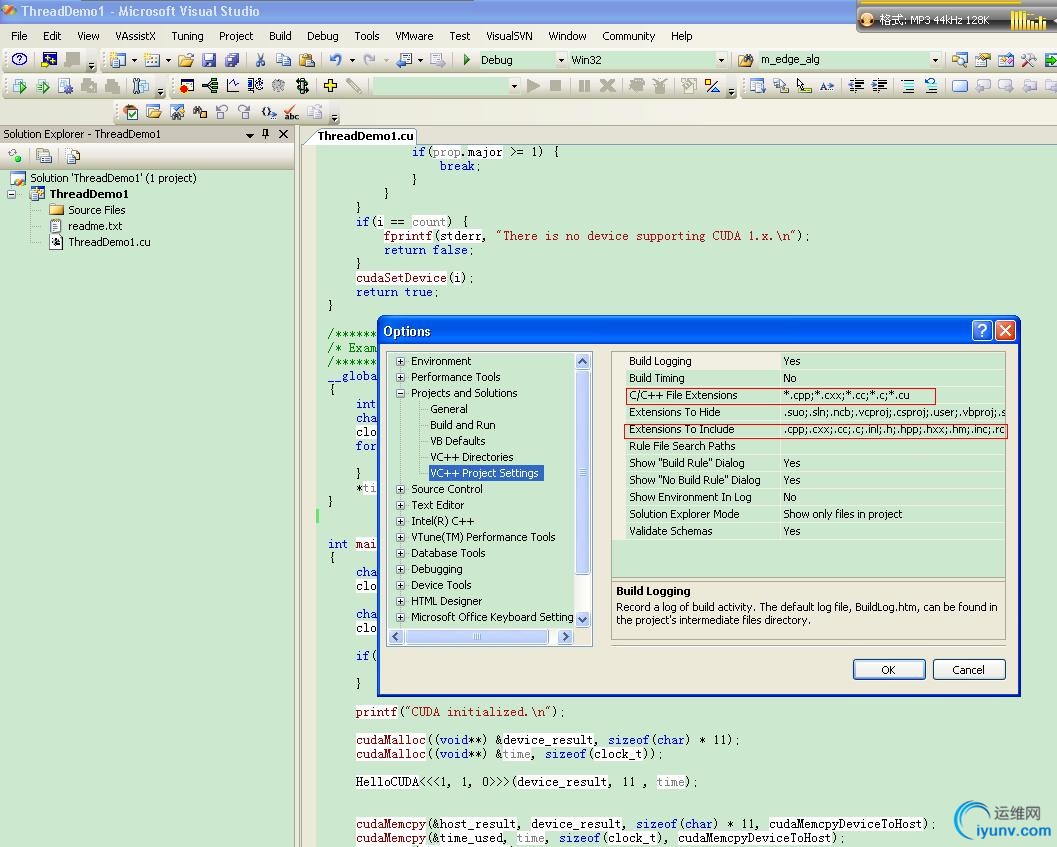Toggle auto-hide pin on Solution Explorer
This screenshot has height=847, width=1057.
click(x=266, y=134)
